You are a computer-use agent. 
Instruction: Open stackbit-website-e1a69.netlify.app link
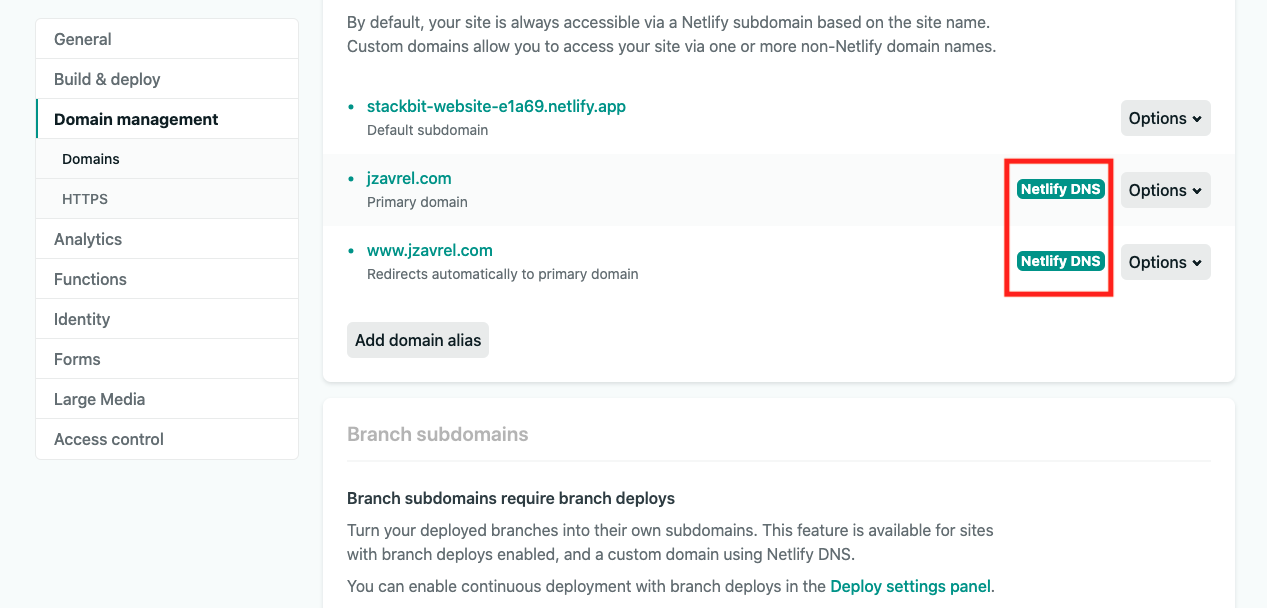tap(496, 106)
